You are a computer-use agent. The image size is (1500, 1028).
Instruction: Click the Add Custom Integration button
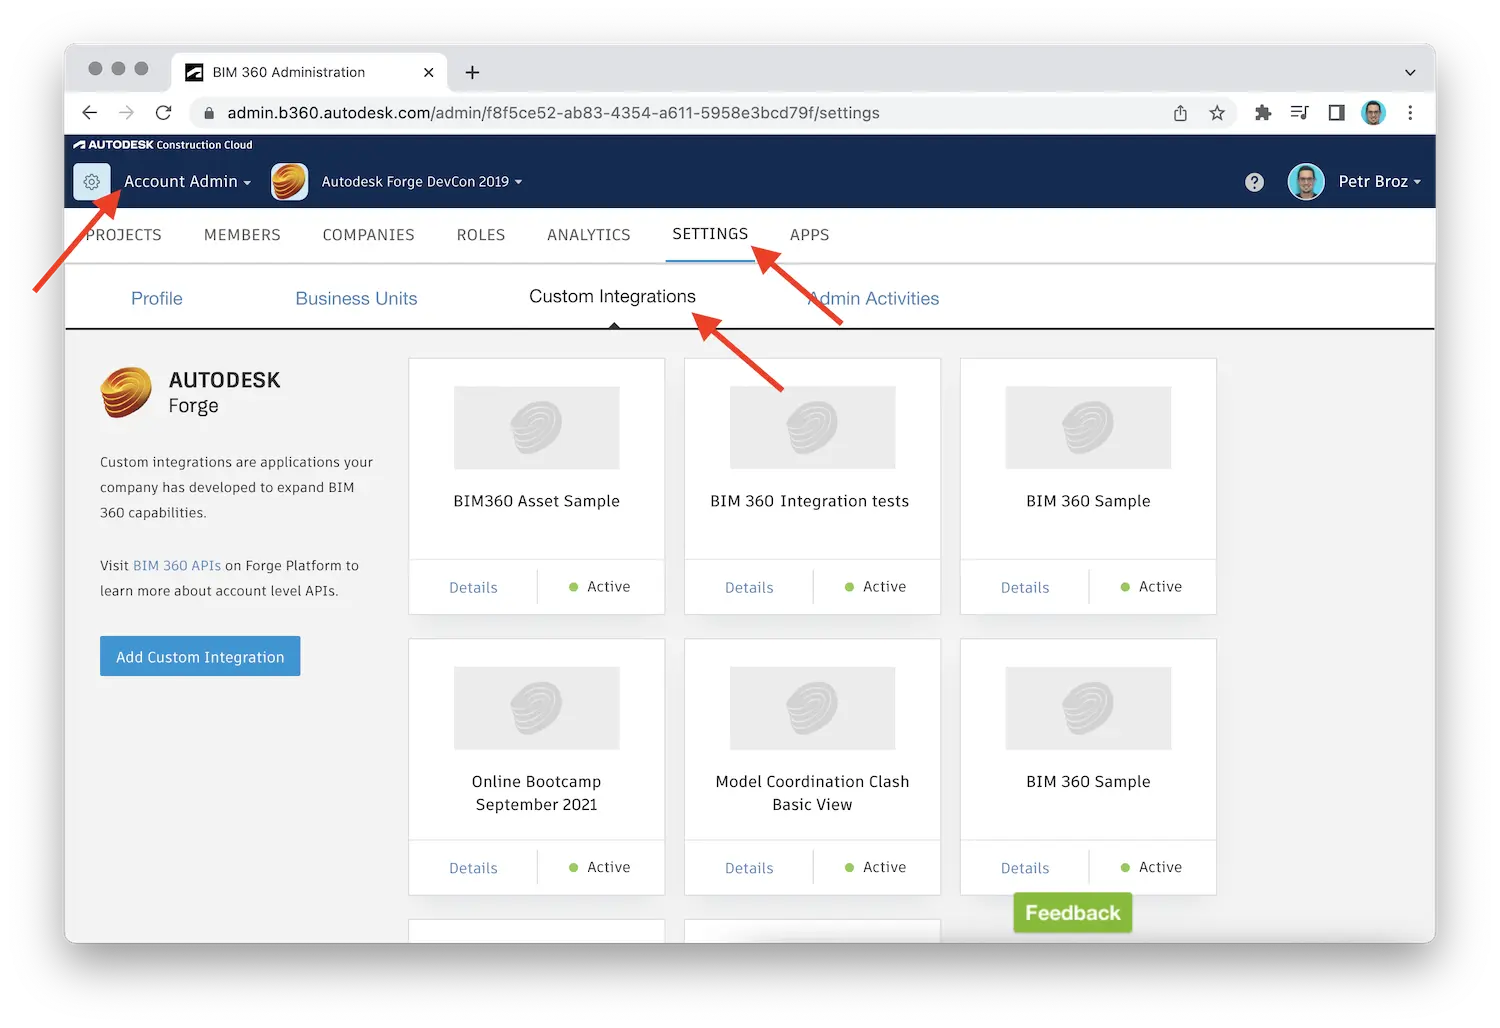pyautogui.click(x=200, y=656)
